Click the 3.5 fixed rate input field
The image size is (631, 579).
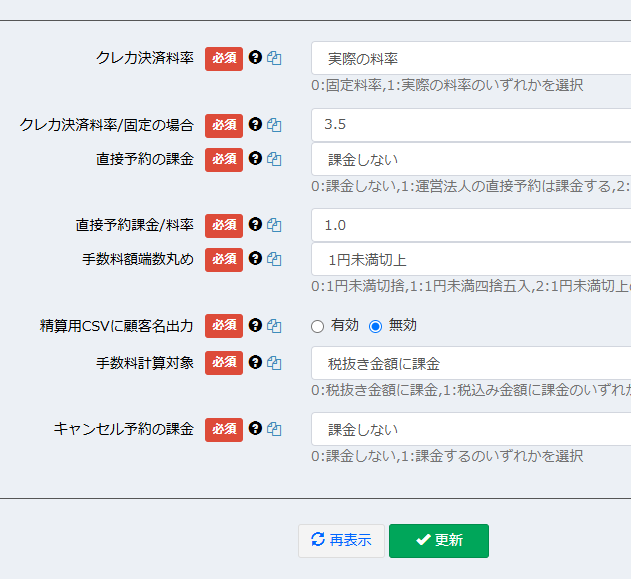point(471,125)
